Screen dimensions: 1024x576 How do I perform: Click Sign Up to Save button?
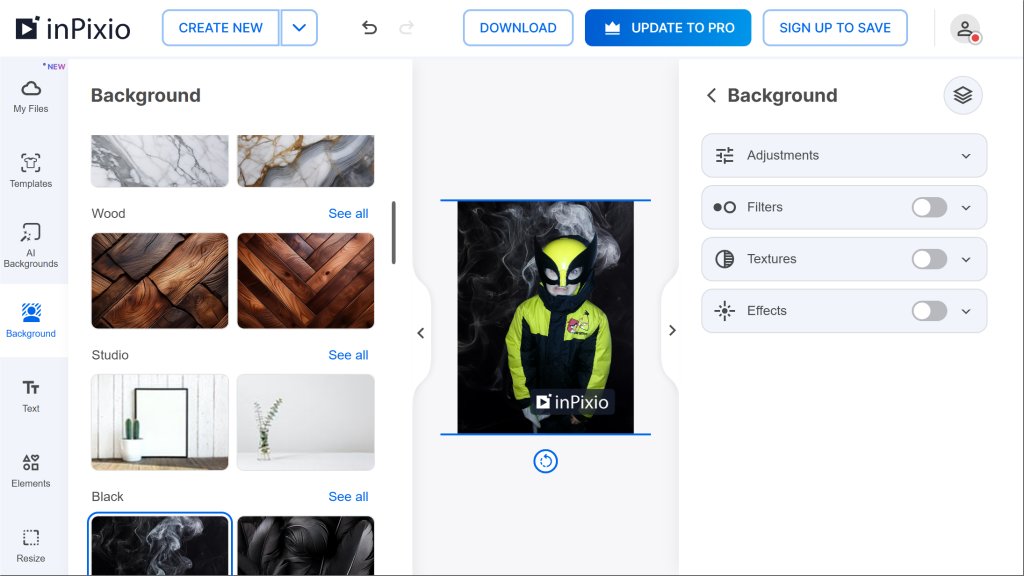(x=835, y=27)
